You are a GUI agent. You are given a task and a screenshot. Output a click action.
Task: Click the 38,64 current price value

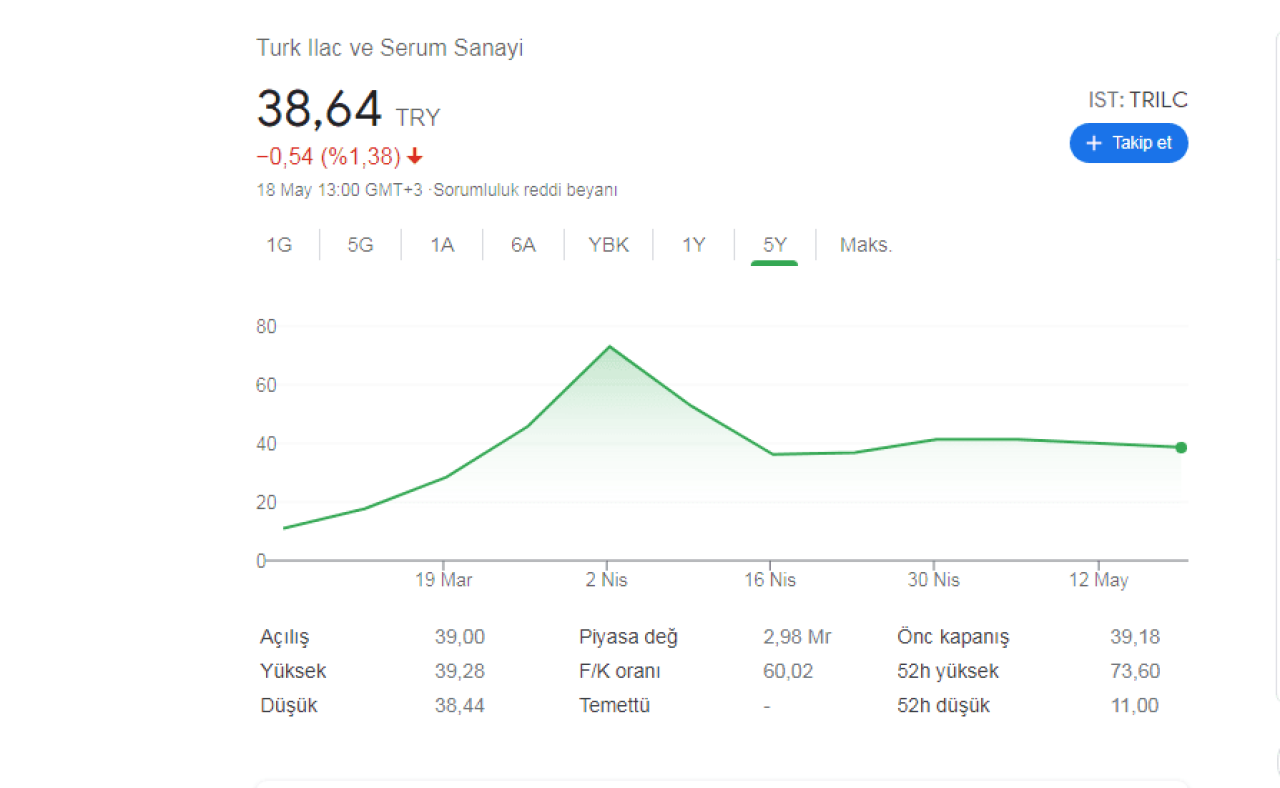pyautogui.click(x=320, y=109)
